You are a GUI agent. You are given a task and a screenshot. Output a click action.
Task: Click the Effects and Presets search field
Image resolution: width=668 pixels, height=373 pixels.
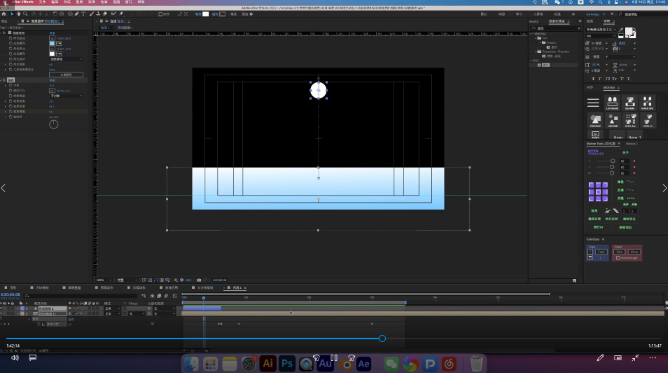(x=555, y=28)
